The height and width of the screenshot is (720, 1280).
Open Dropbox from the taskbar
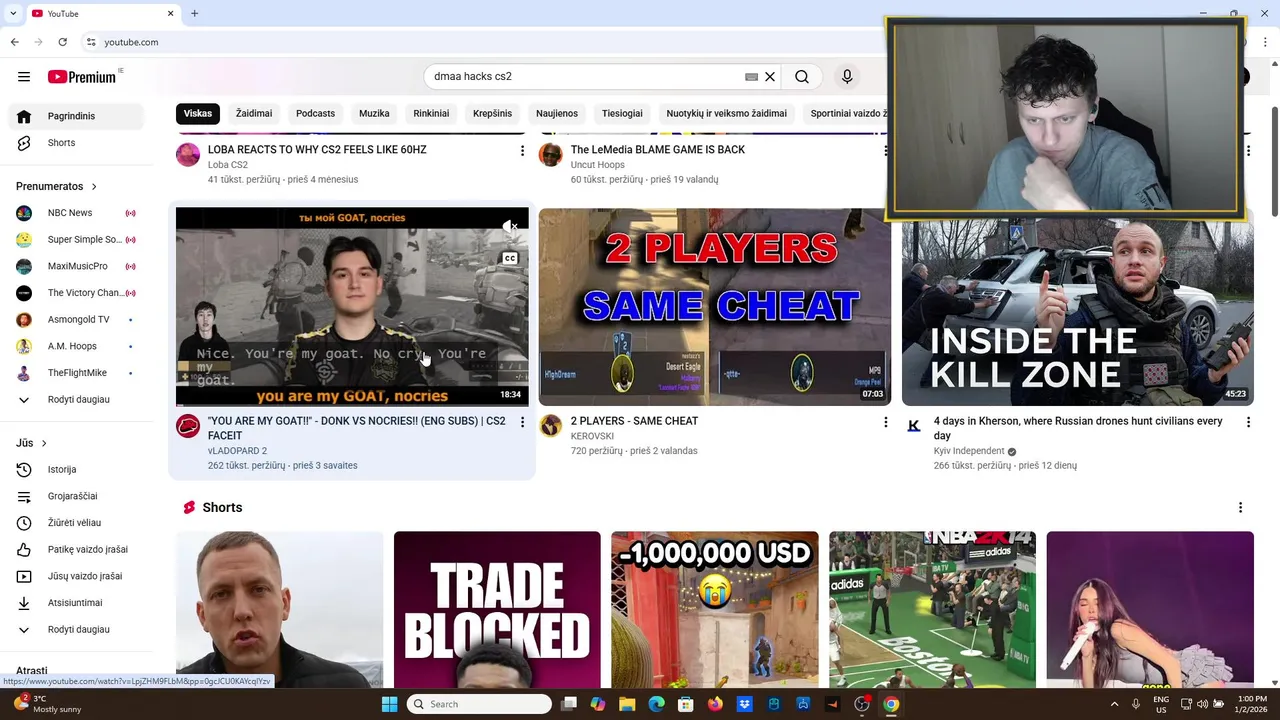[x=745, y=704]
